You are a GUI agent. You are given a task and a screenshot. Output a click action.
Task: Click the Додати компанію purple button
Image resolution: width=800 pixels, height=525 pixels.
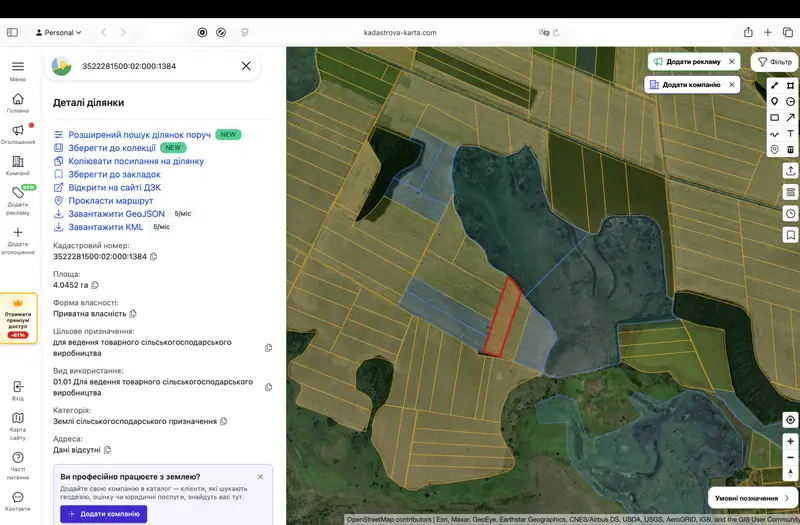pos(104,514)
